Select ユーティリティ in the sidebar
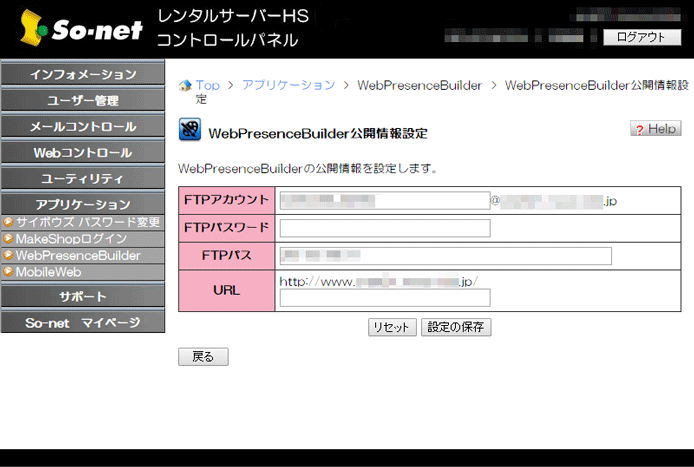This screenshot has width=694, height=467. [x=83, y=179]
